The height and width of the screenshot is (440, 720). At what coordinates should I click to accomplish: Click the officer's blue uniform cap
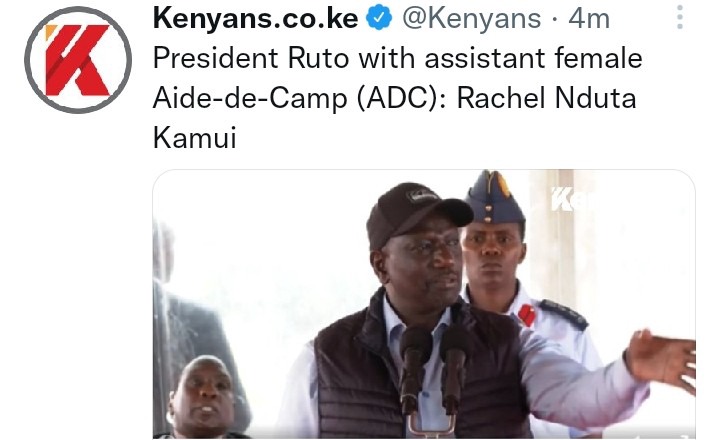493,197
